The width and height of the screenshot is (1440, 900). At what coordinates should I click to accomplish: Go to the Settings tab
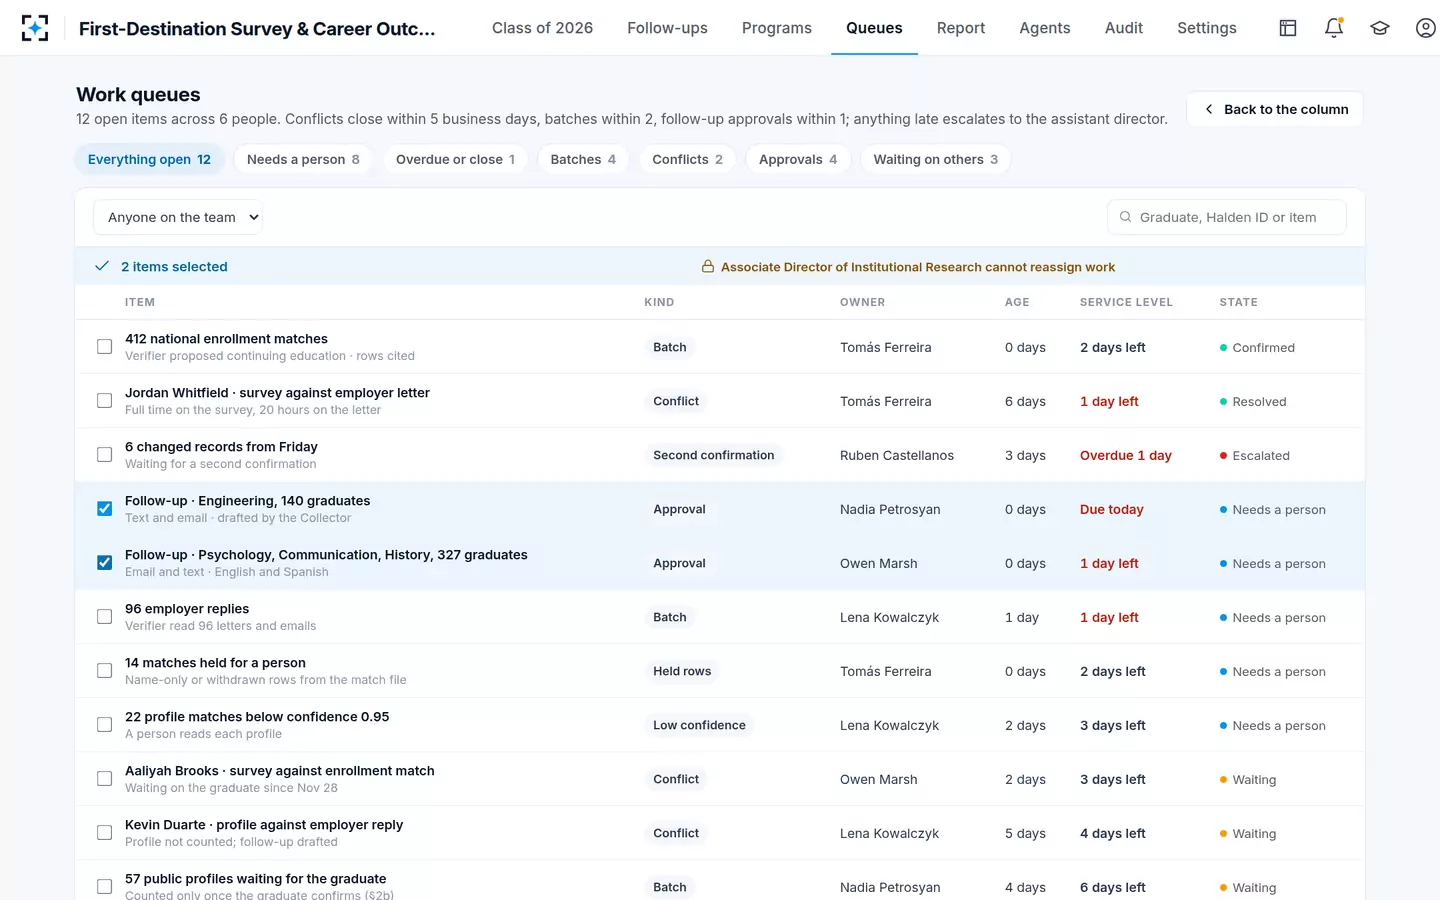point(1207,28)
